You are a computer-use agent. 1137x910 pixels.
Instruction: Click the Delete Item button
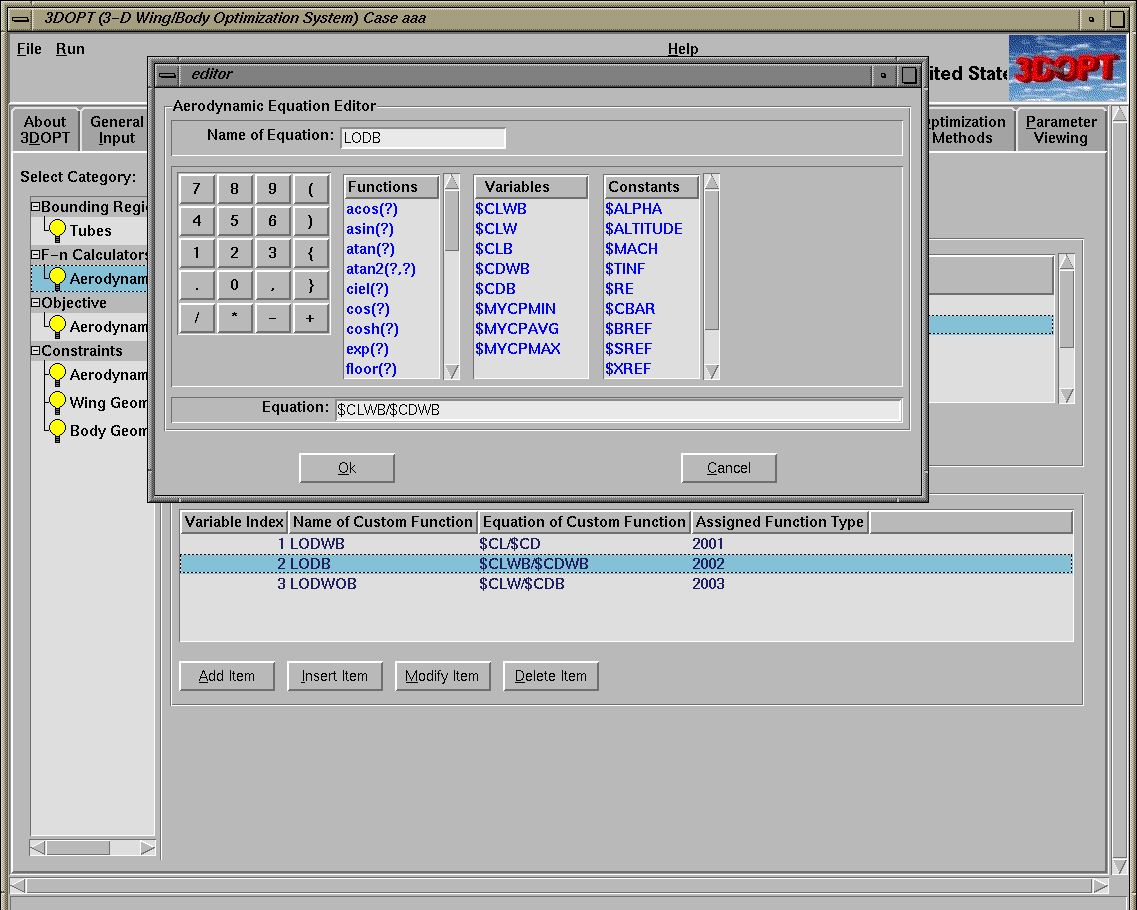[551, 676]
